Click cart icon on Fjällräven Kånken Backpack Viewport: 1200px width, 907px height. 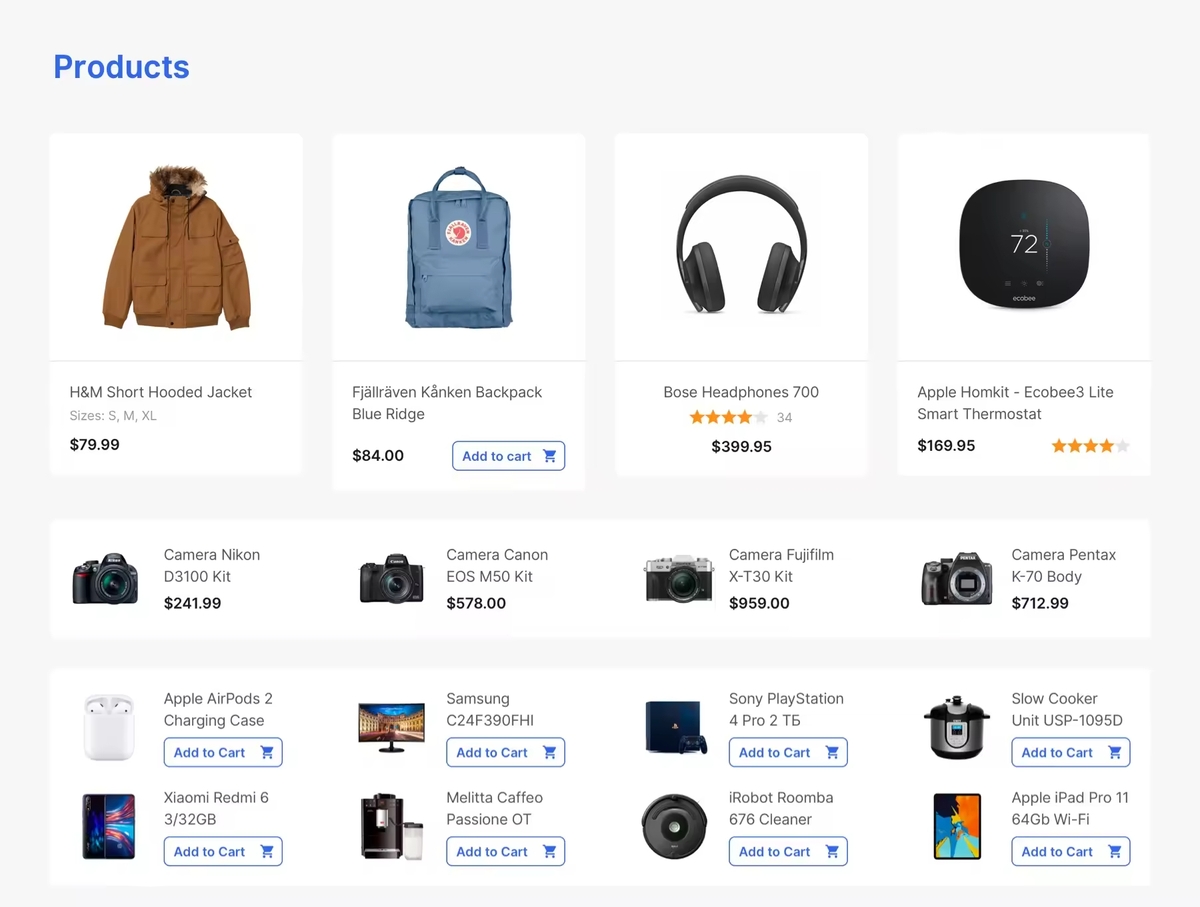[549, 456]
